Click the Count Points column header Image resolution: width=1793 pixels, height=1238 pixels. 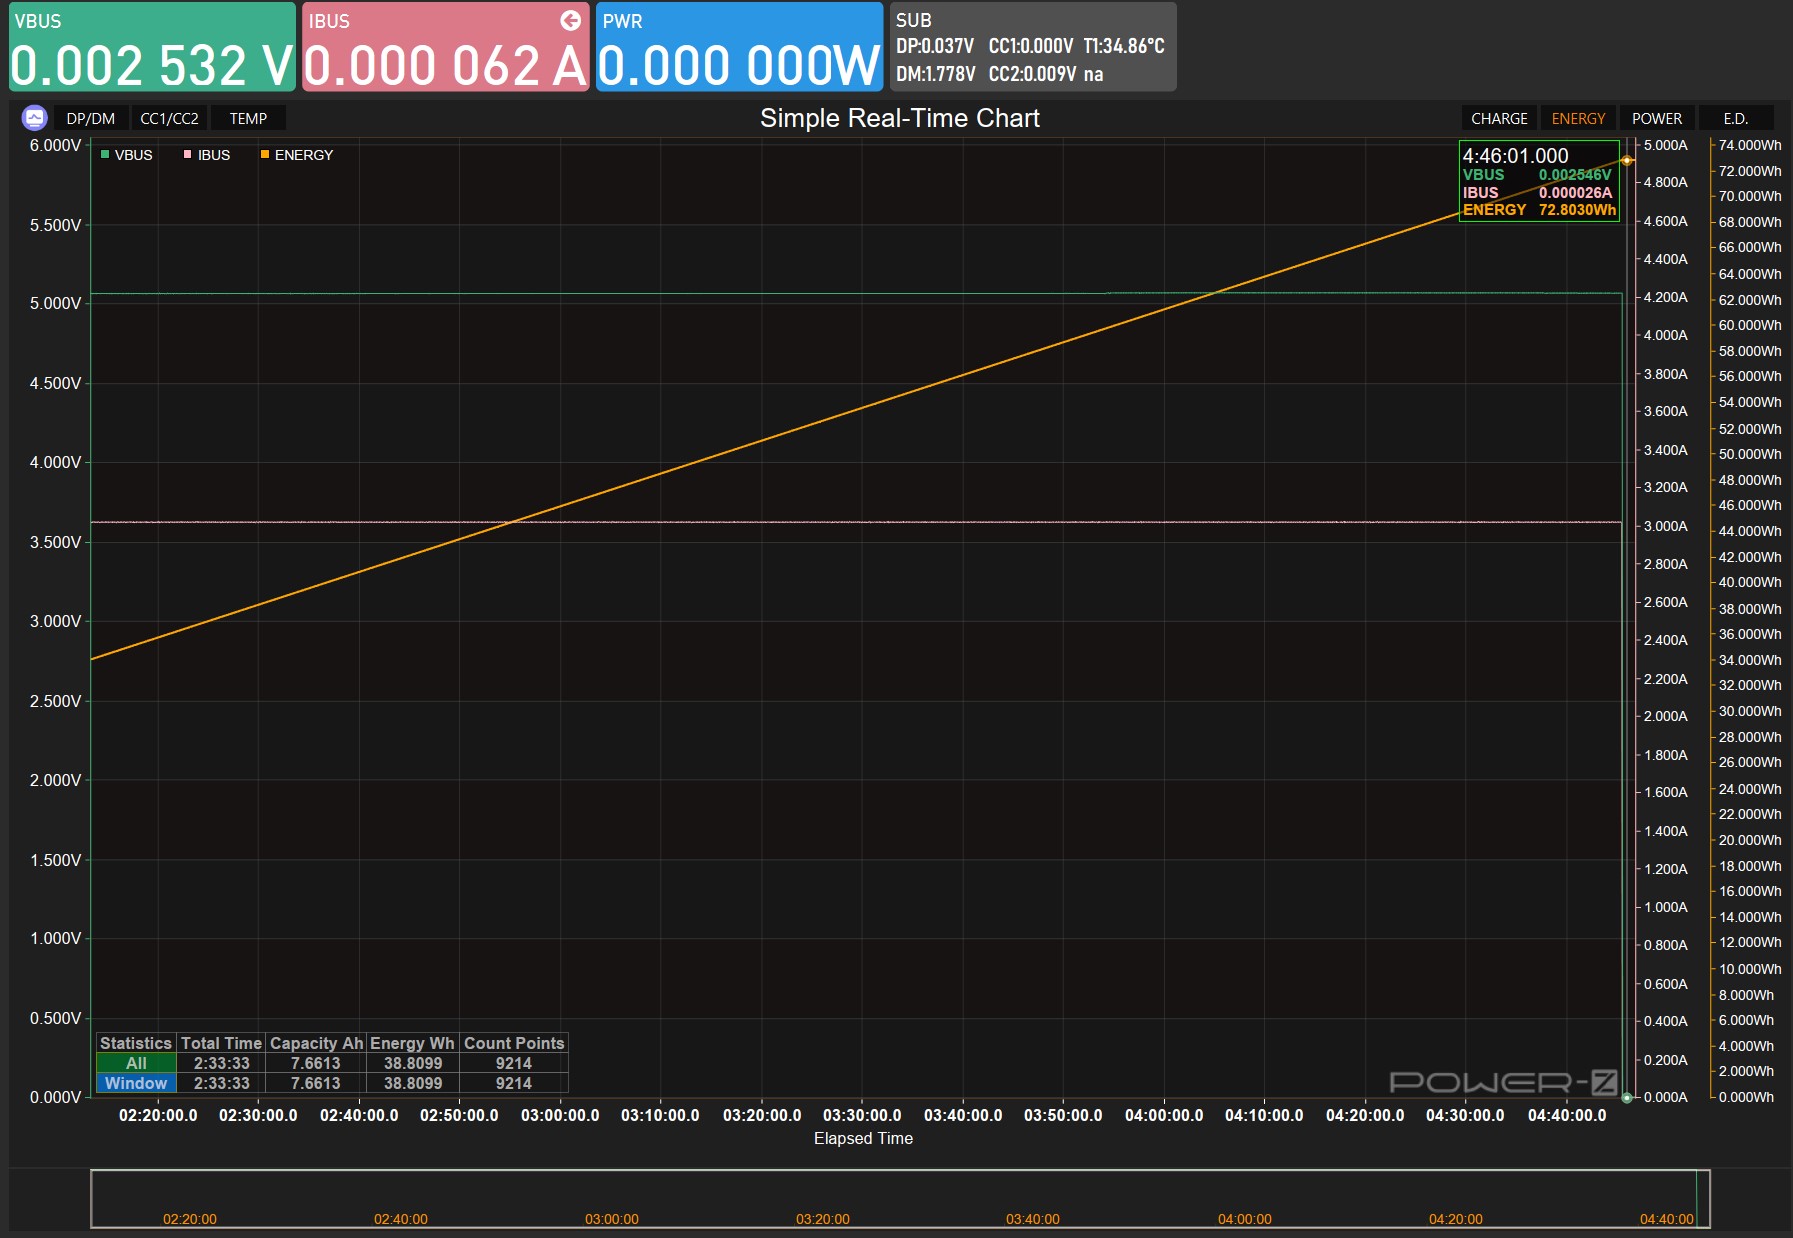(x=514, y=1043)
